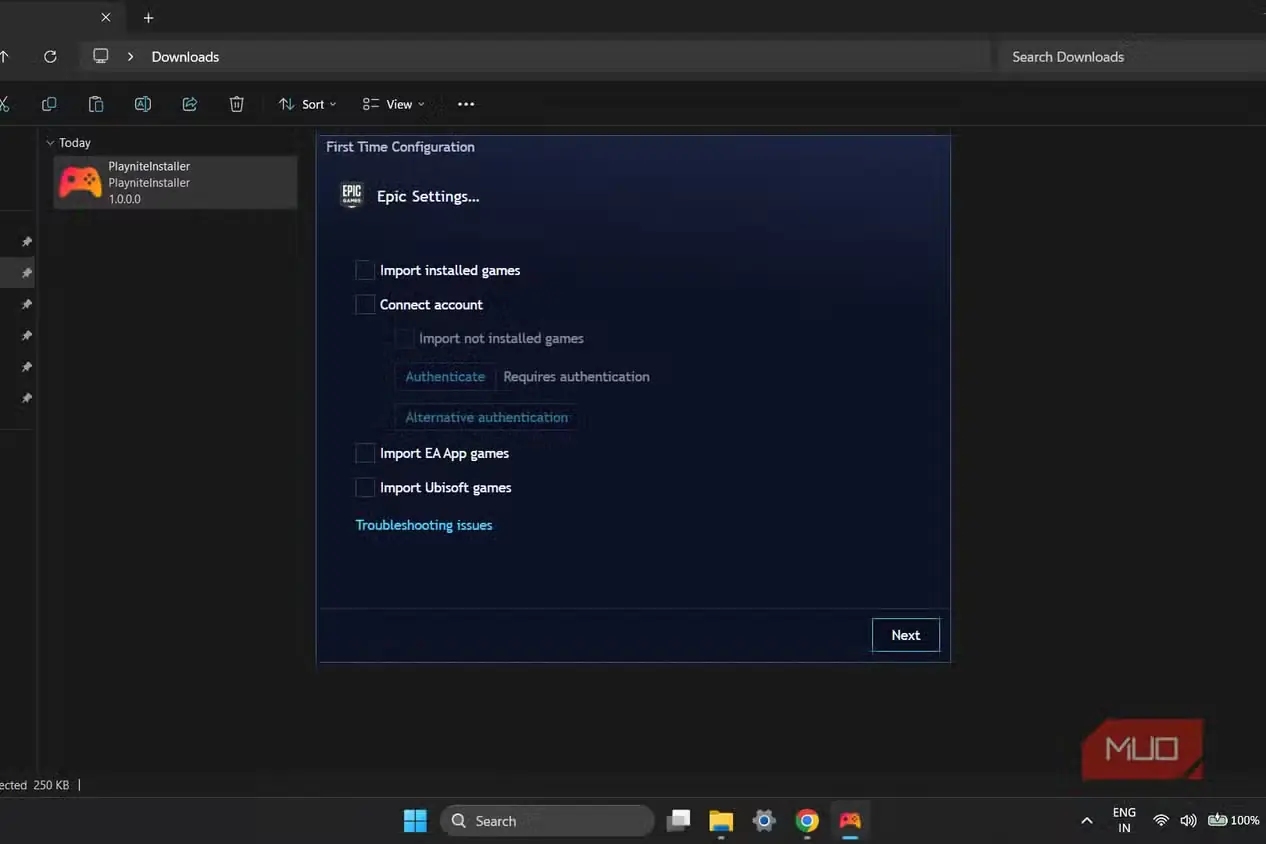Click the Next button

tap(906, 635)
